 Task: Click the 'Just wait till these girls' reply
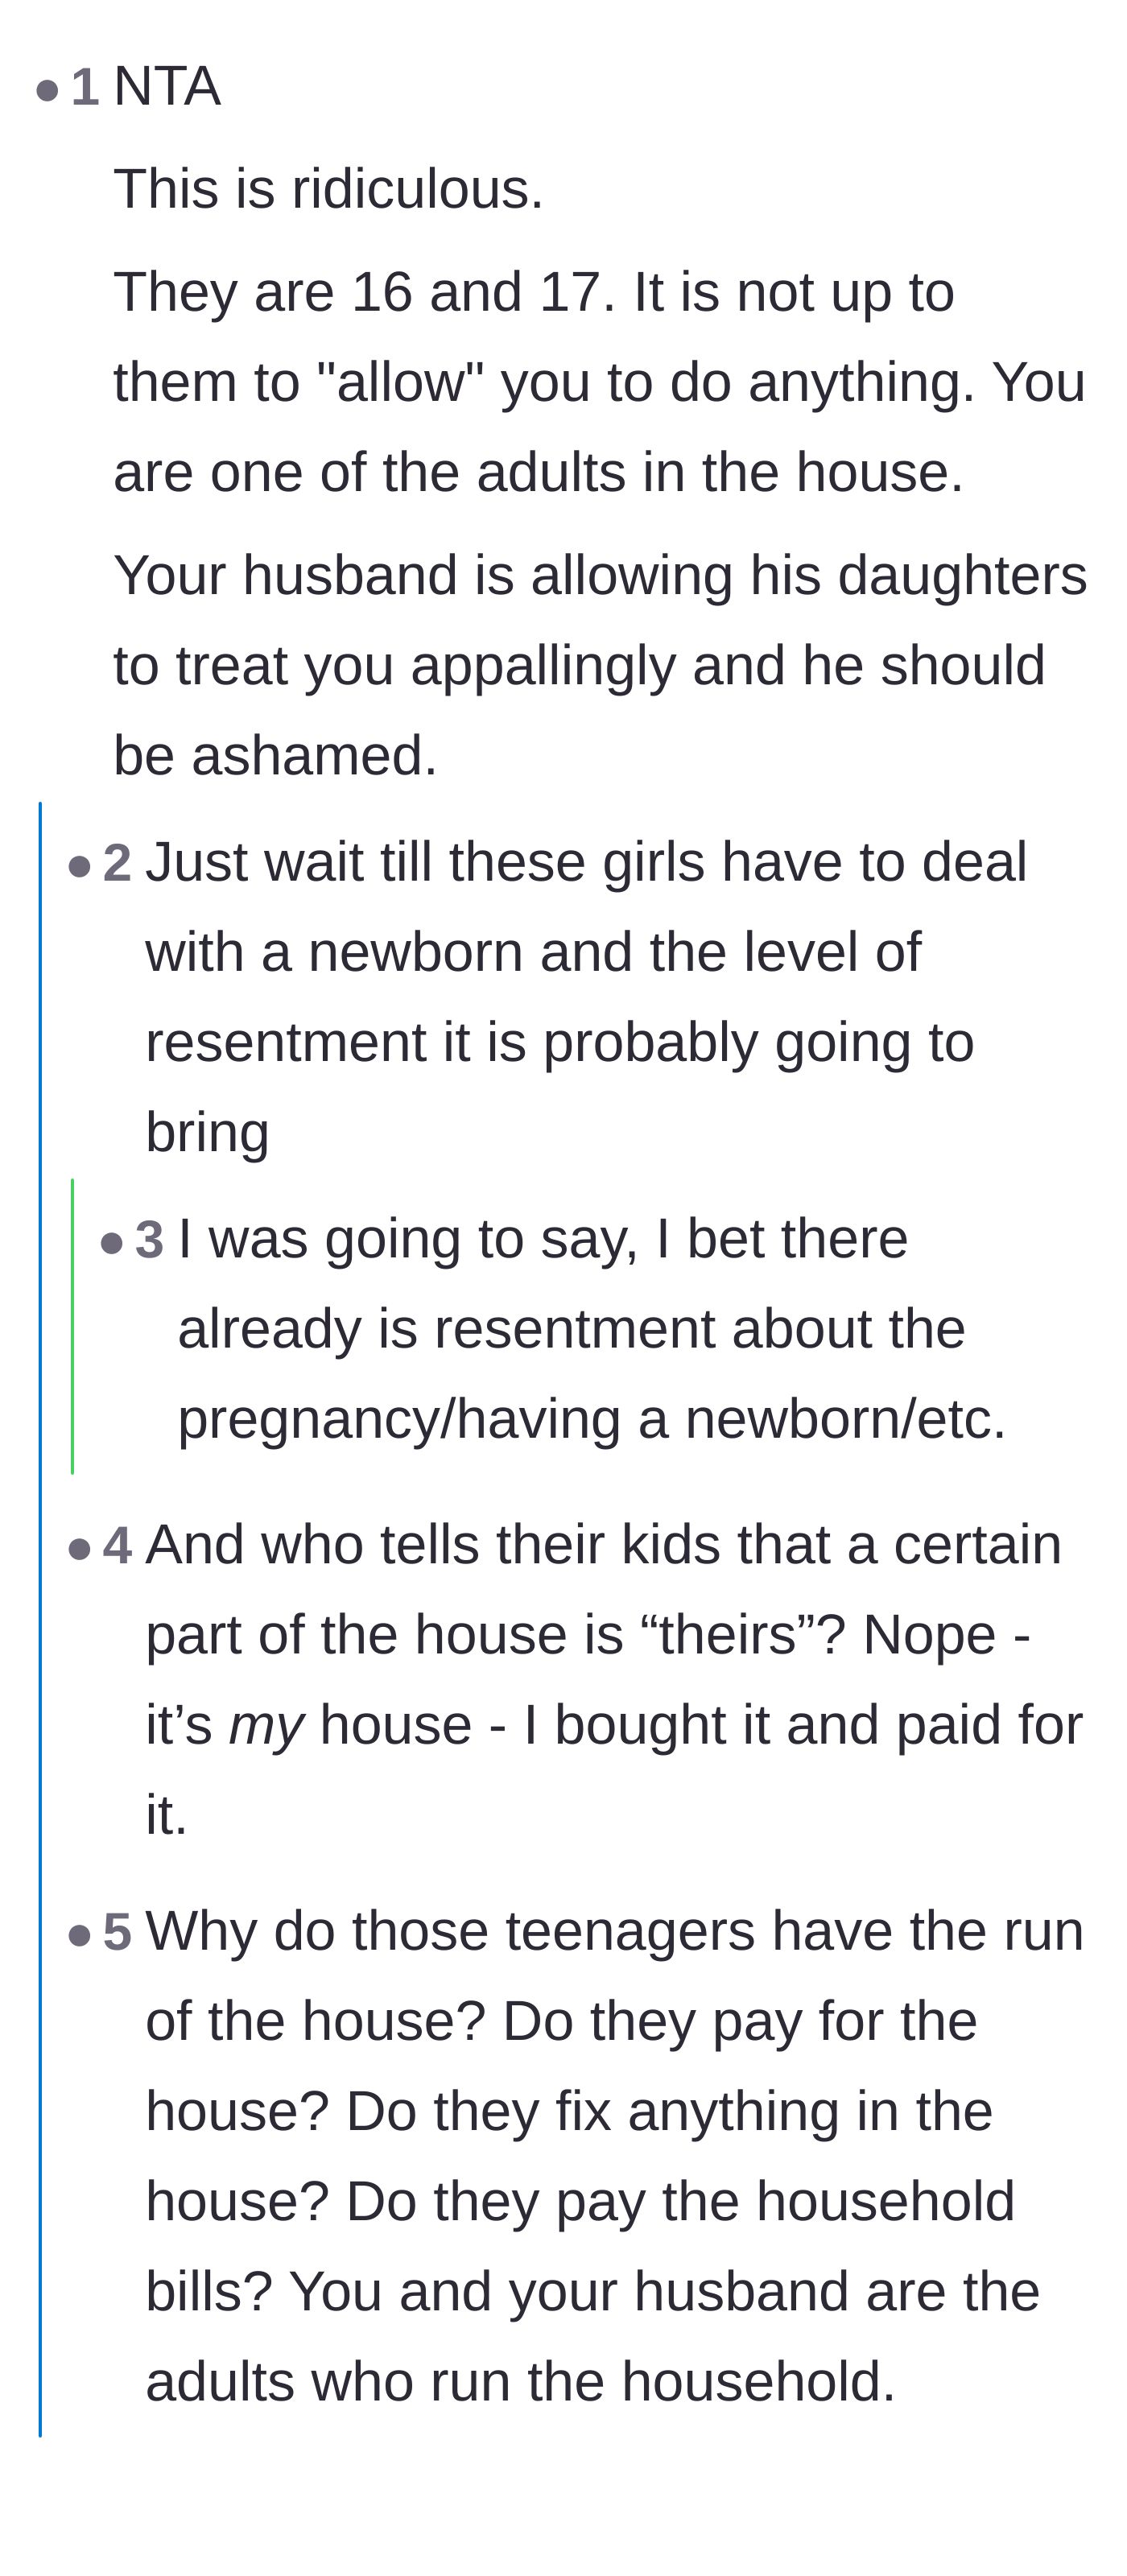click(x=586, y=997)
